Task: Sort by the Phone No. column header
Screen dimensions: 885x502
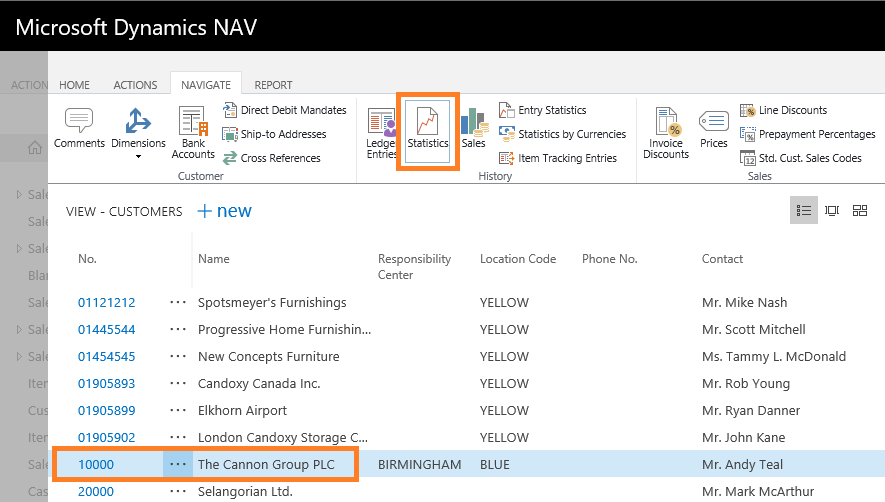Action: [610, 259]
